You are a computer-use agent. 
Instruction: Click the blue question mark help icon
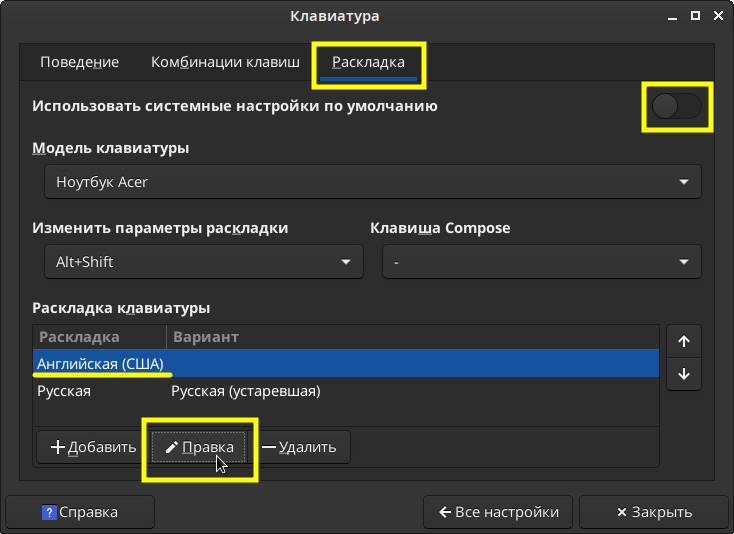point(48,512)
